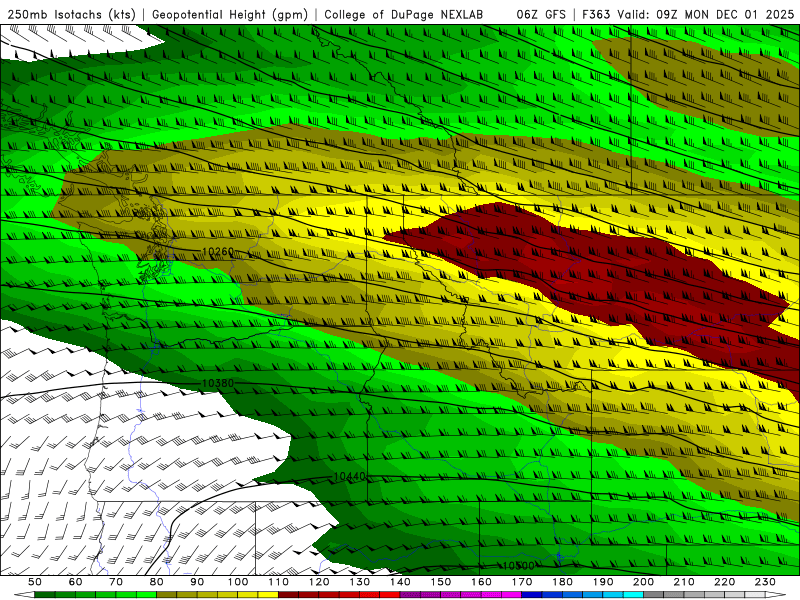Click the 'Valid: 09Z MON DEC 01 2025' text
This screenshot has height=600, width=800.
706,14
